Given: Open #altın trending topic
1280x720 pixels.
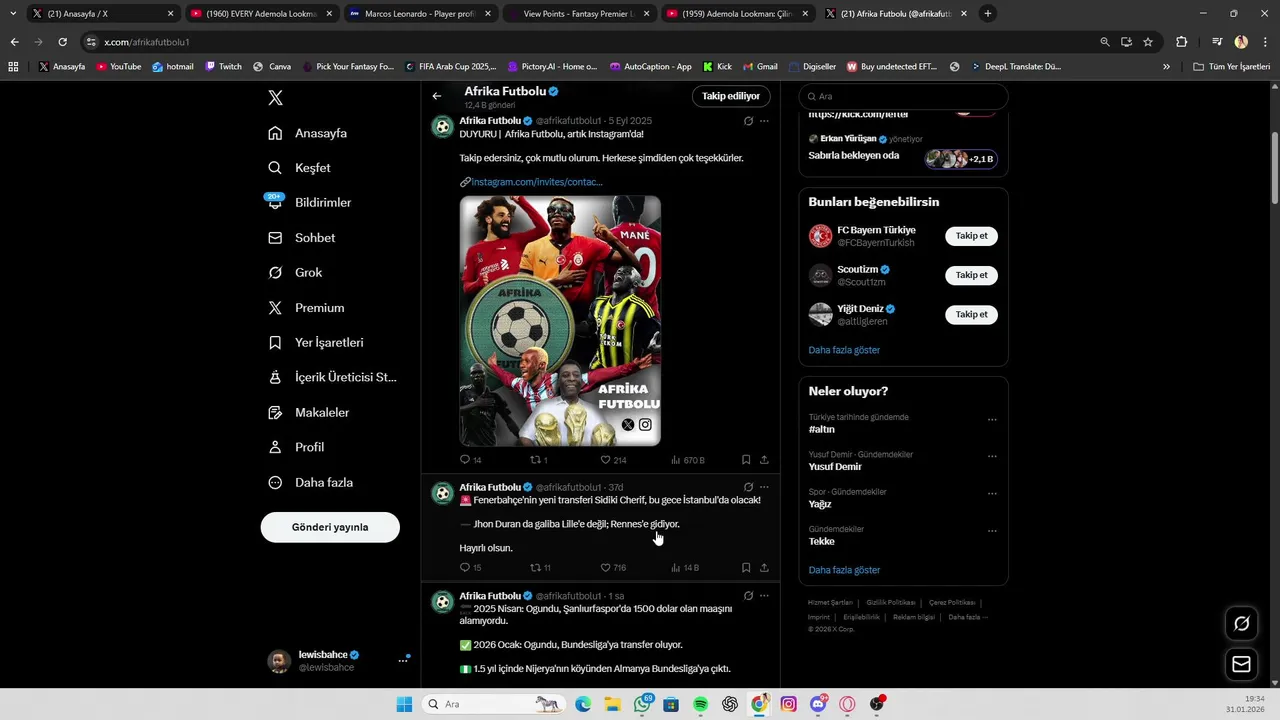Looking at the screenshot, I should [822, 429].
